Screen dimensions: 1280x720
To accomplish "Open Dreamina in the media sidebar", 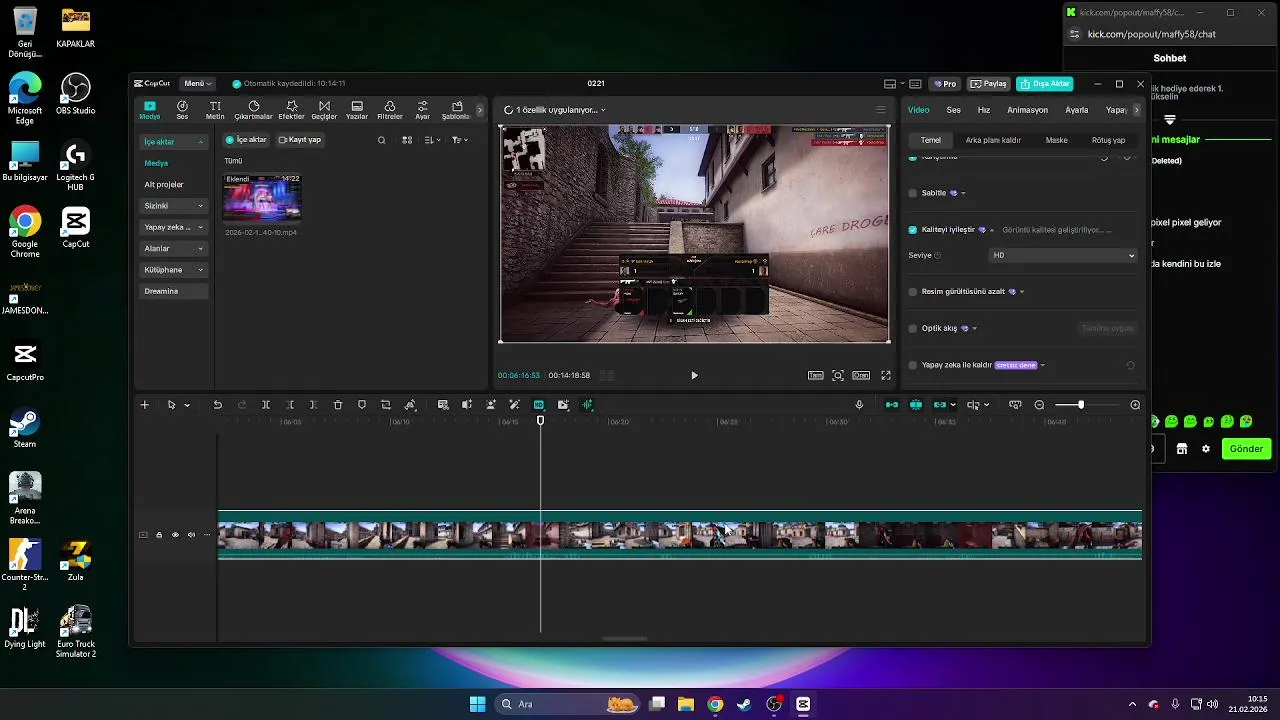I will [x=174, y=291].
